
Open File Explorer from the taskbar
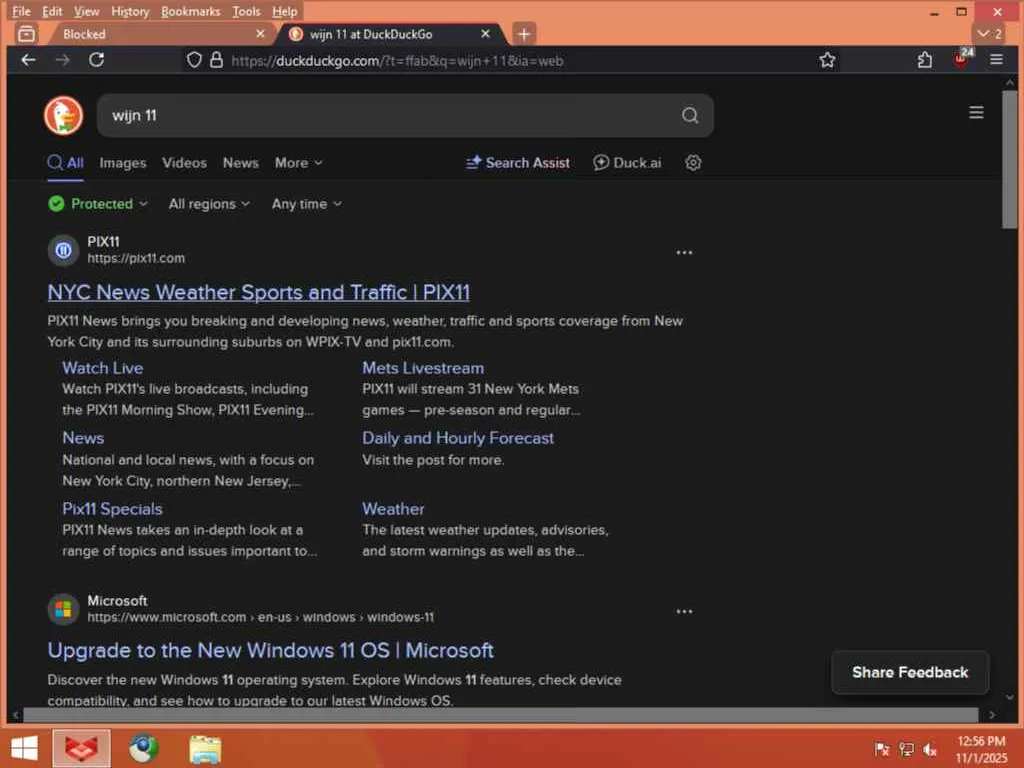[x=205, y=748]
